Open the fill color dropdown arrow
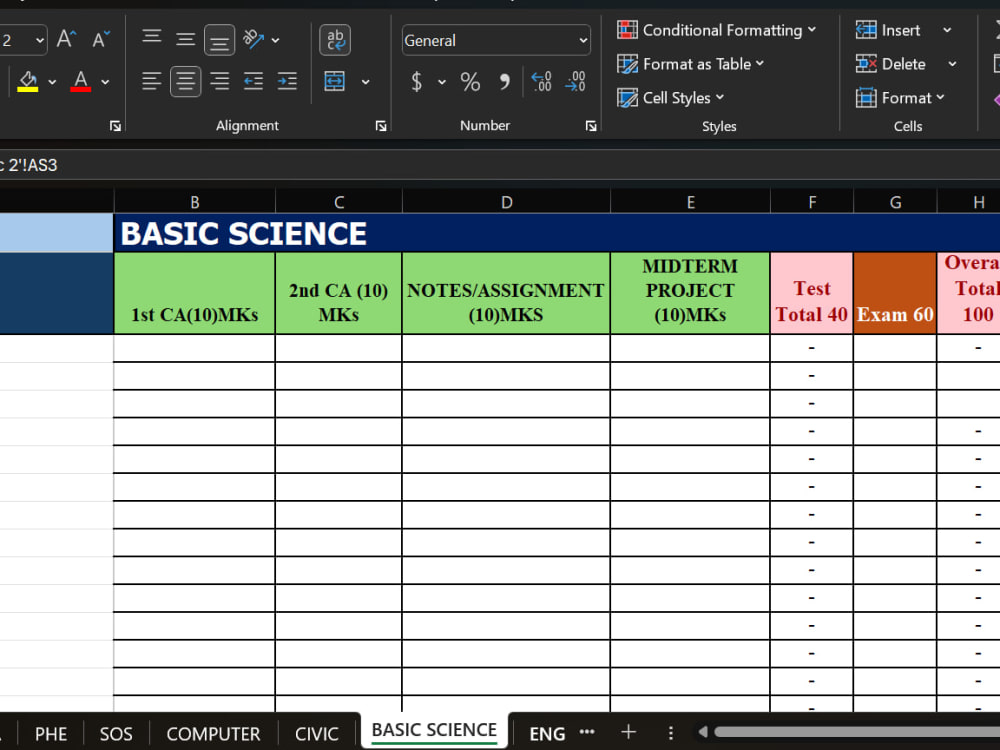1000x750 pixels. 52,82
